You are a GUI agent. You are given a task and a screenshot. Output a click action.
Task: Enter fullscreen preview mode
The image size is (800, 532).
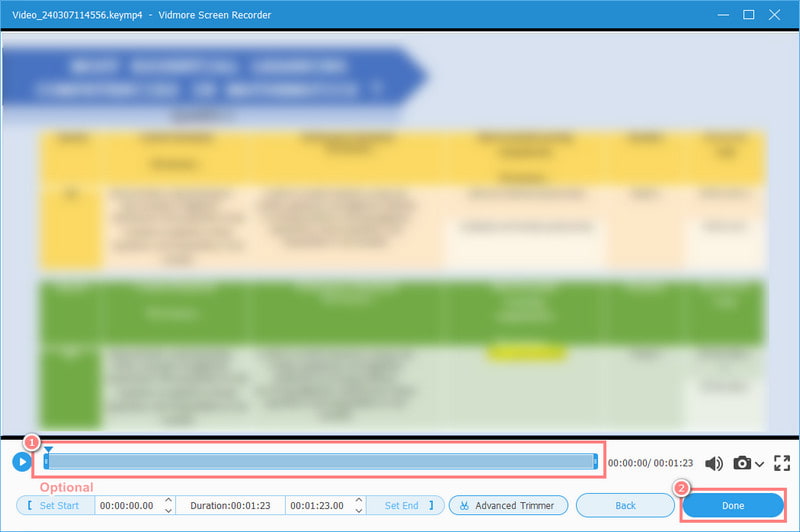782,464
